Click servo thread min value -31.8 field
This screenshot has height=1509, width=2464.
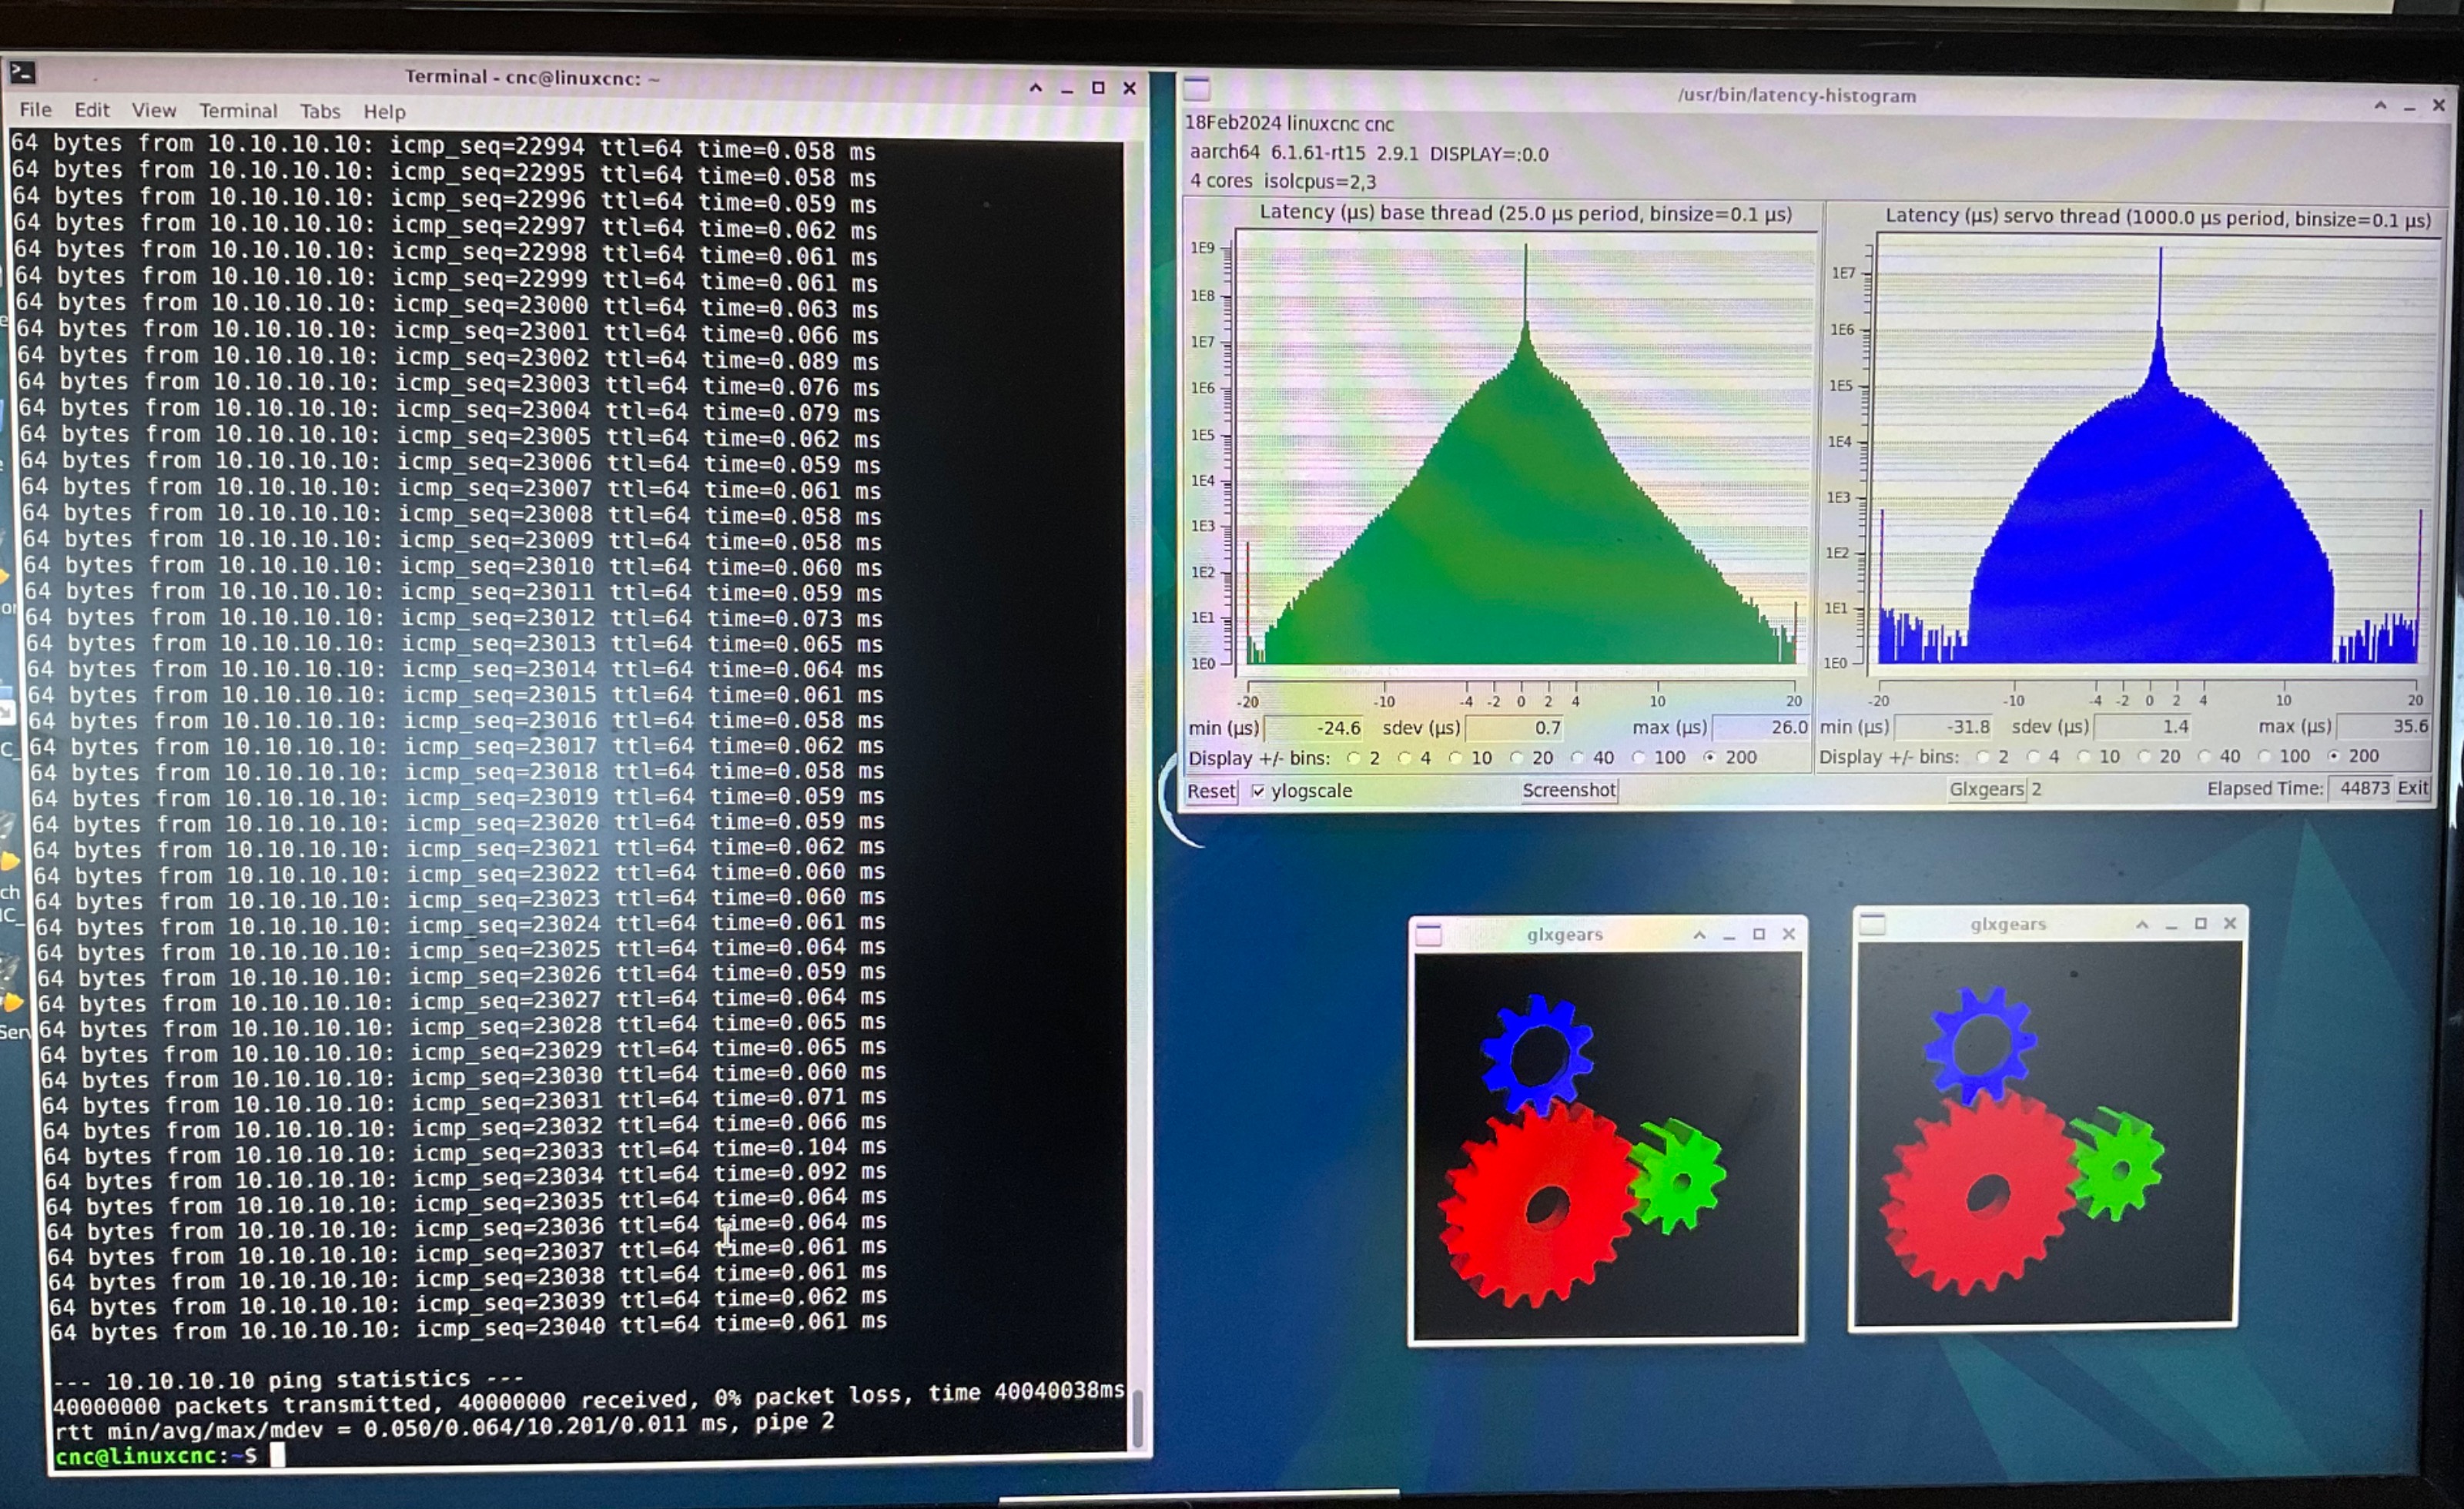[x=1943, y=727]
